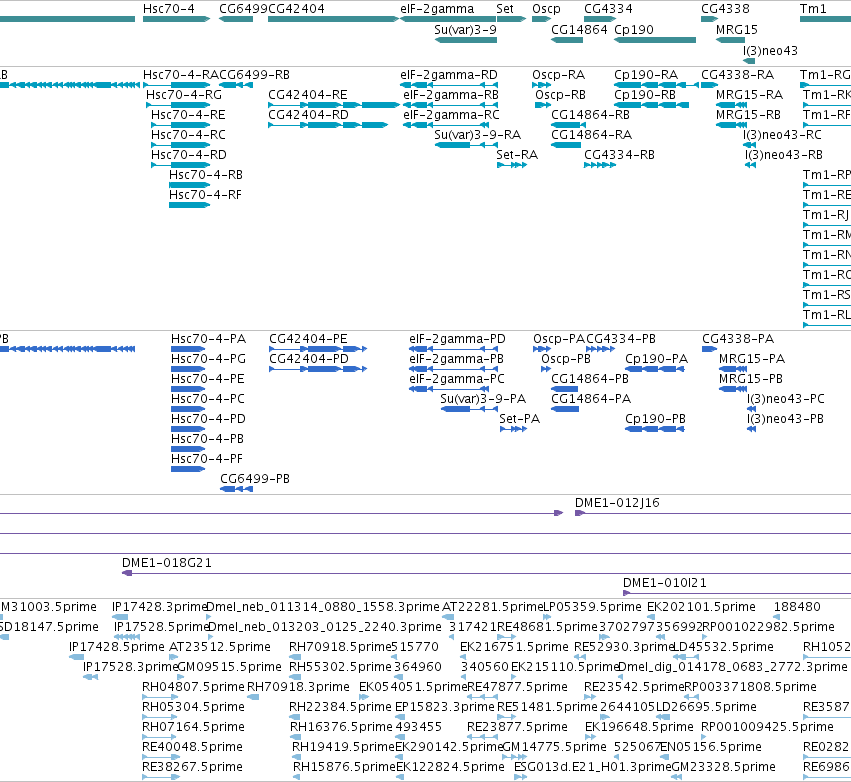The height and width of the screenshot is (782, 851).
Task: Click transcript CG42404-RE
Action: coord(334,105)
